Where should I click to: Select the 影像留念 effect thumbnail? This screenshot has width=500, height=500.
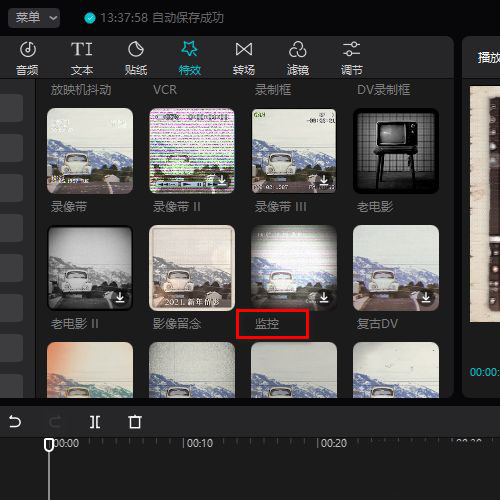(x=192, y=268)
